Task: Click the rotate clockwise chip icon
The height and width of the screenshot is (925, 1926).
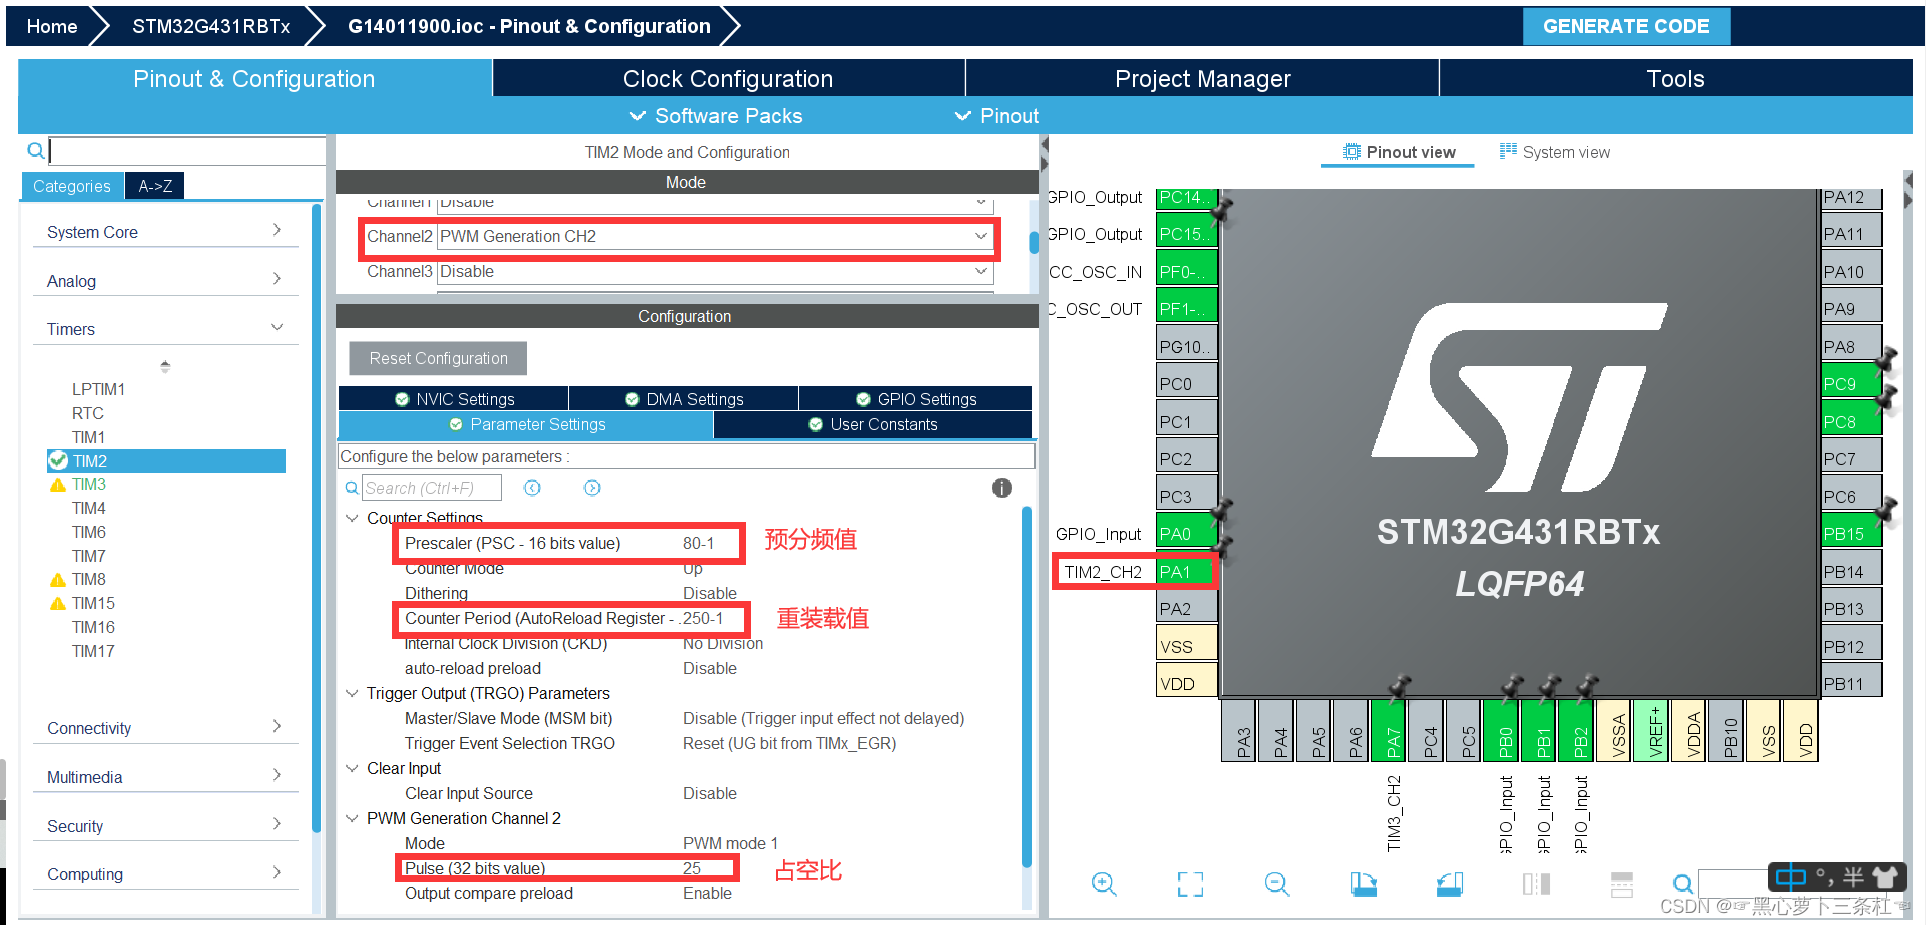Action: (x=1363, y=884)
